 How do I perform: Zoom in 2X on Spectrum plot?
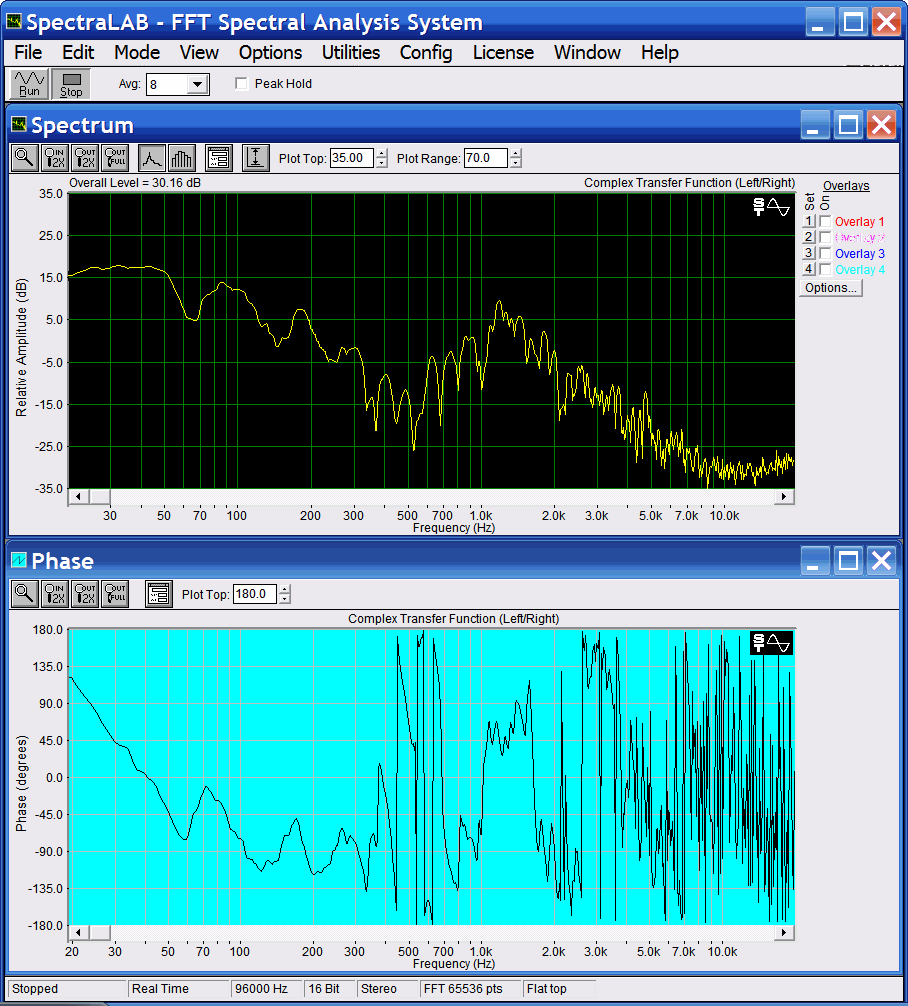pos(55,157)
